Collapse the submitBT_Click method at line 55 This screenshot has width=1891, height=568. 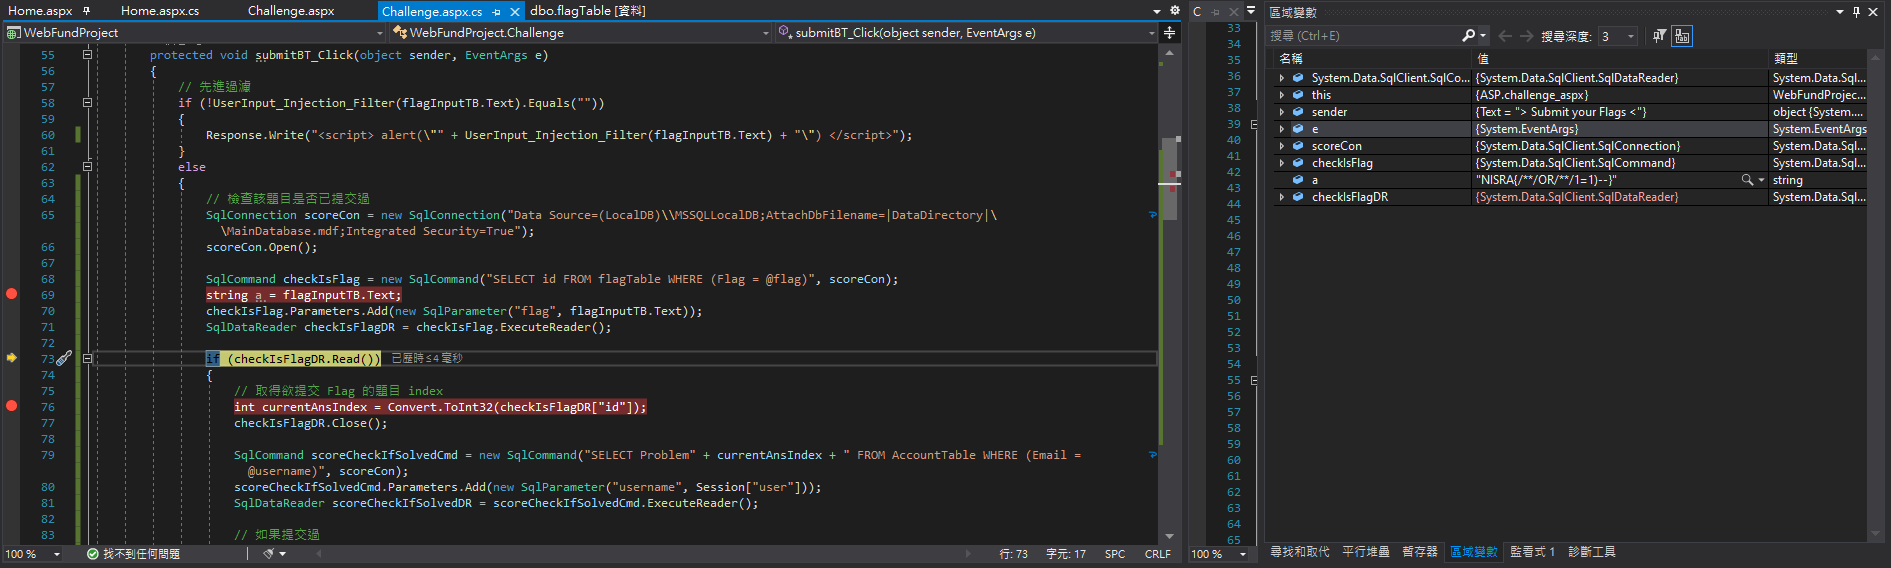pyautogui.click(x=87, y=55)
